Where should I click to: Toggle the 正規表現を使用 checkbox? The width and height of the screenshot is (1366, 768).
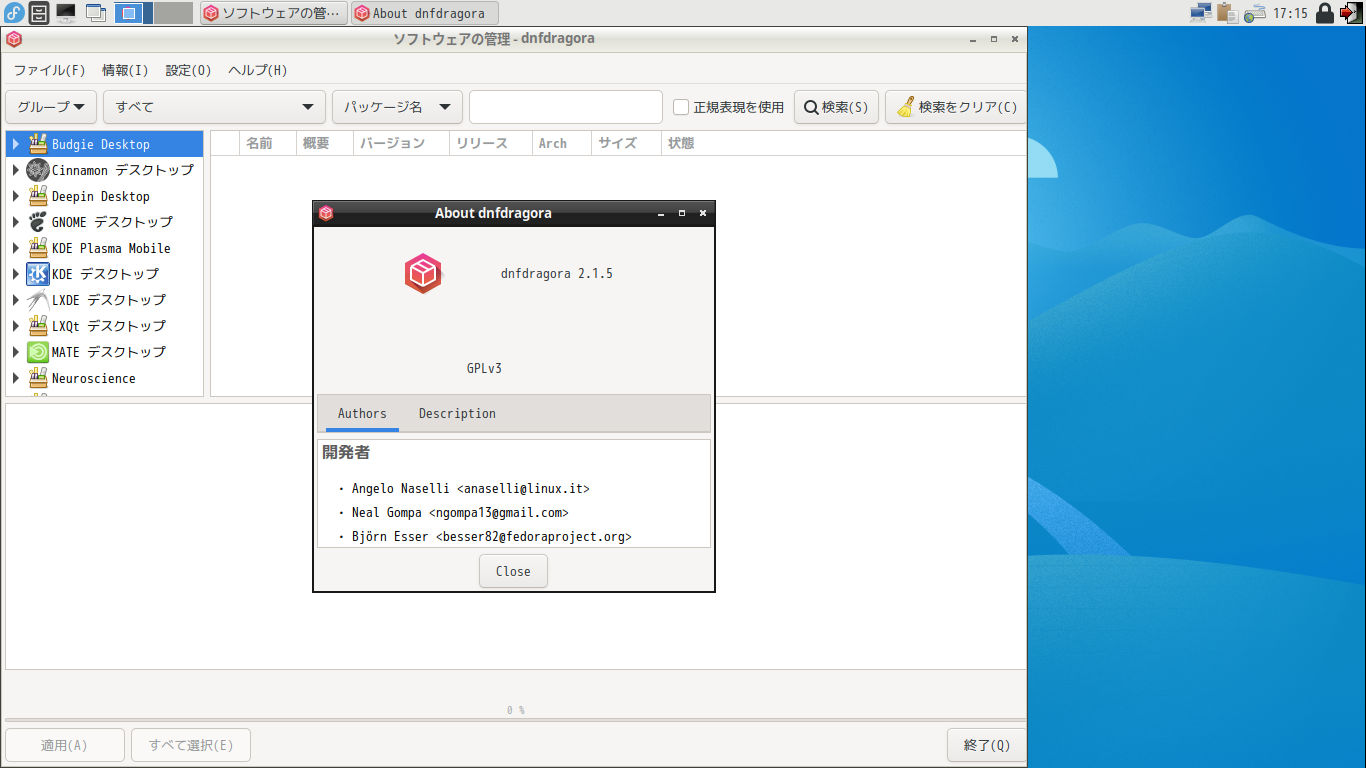click(681, 107)
